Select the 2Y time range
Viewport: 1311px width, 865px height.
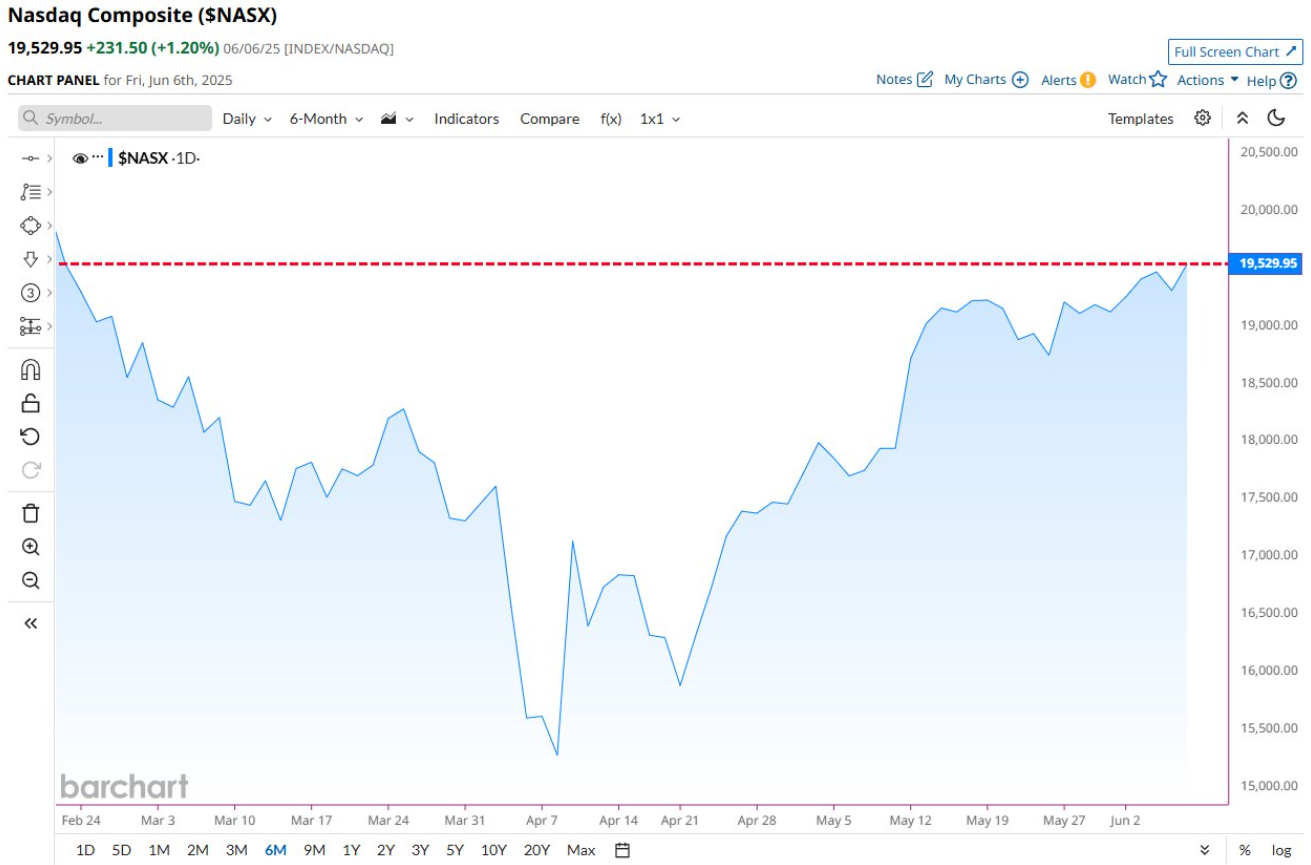tap(385, 850)
